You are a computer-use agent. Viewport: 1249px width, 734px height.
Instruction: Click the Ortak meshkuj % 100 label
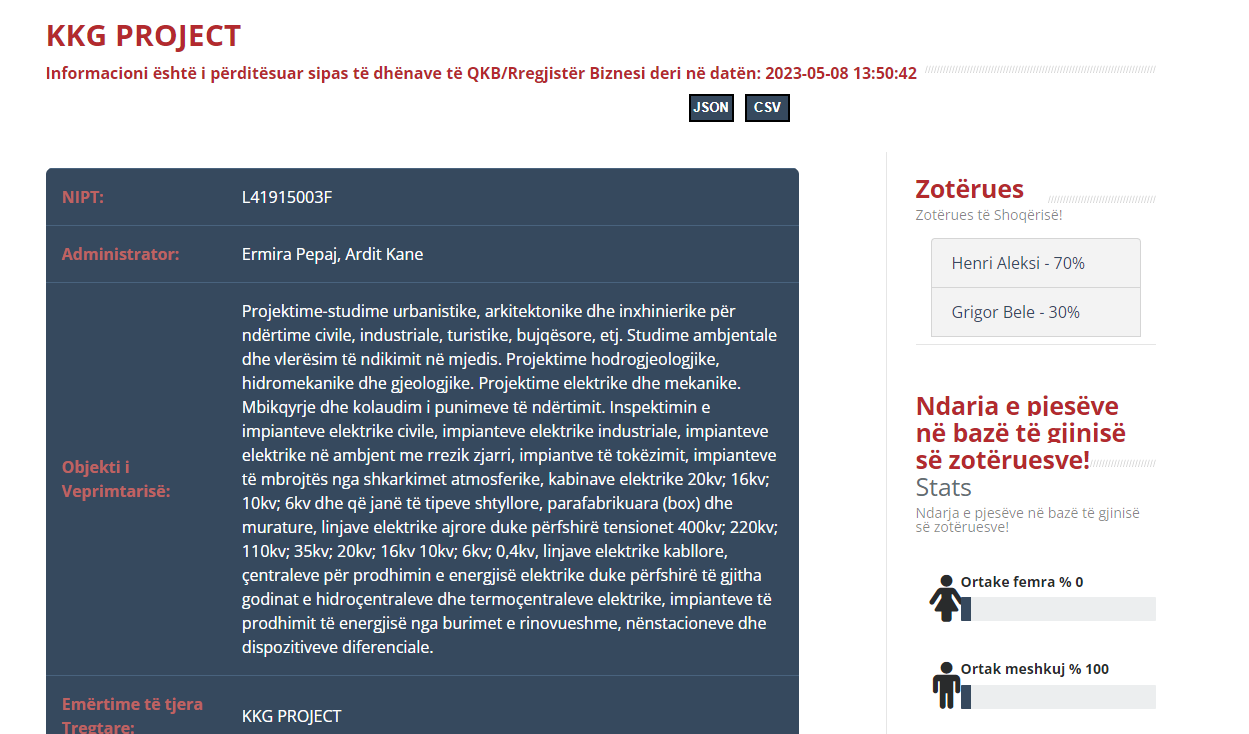(1034, 669)
